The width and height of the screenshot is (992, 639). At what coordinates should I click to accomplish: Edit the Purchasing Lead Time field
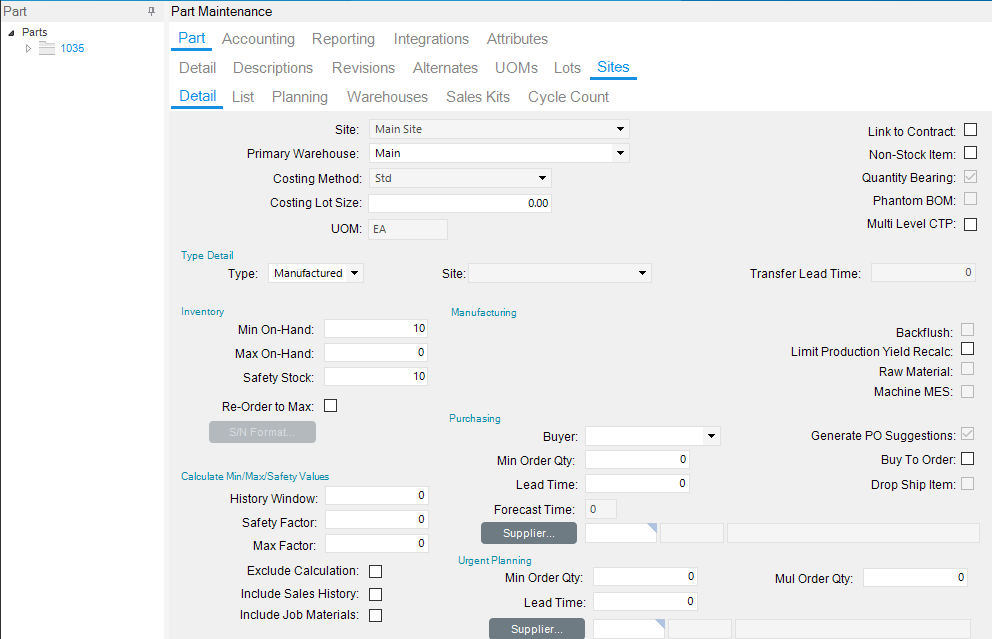(x=637, y=483)
